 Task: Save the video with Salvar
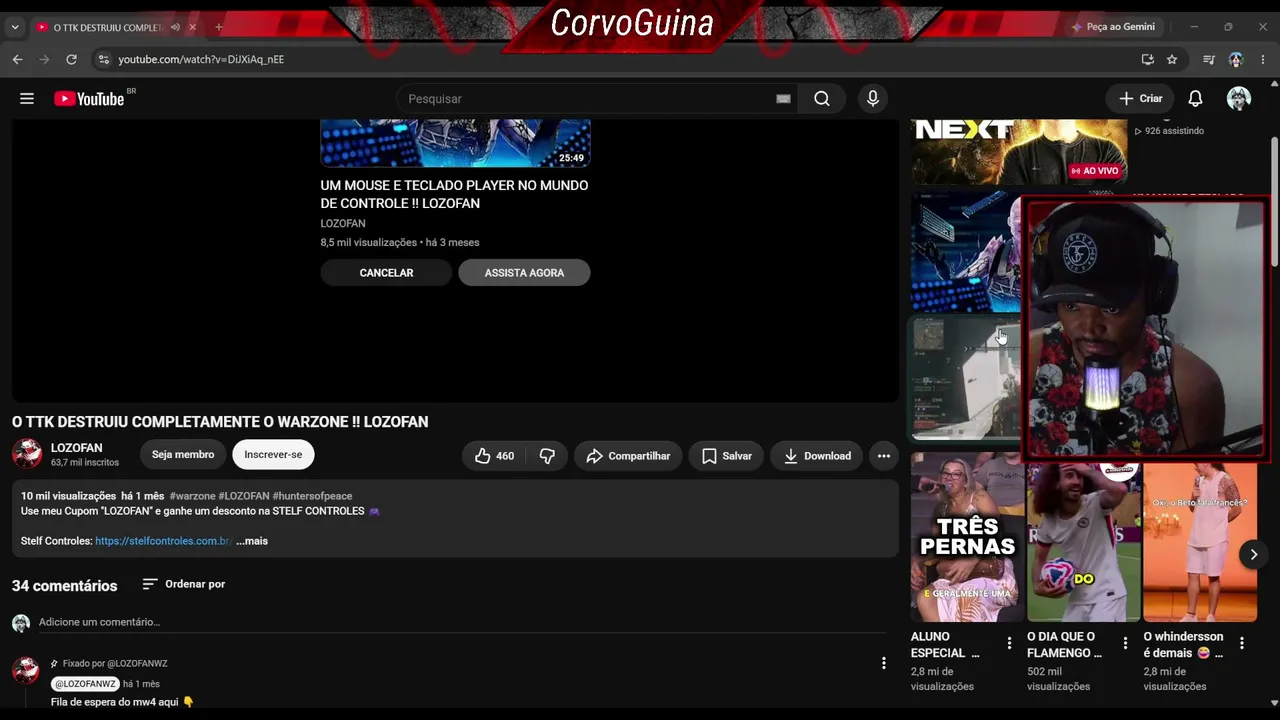click(x=726, y=456)
